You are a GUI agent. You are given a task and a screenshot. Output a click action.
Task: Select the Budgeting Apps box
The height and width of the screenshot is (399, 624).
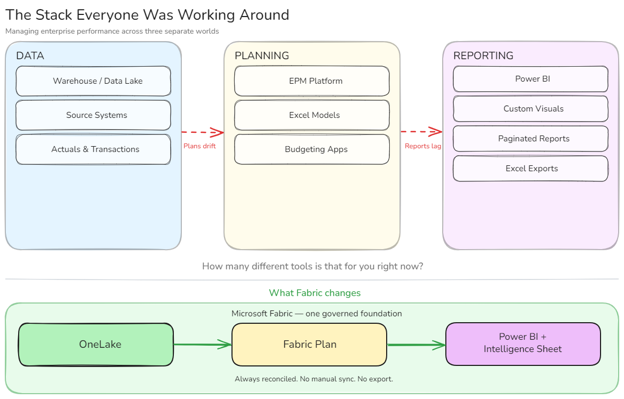(x=312, y=149)
